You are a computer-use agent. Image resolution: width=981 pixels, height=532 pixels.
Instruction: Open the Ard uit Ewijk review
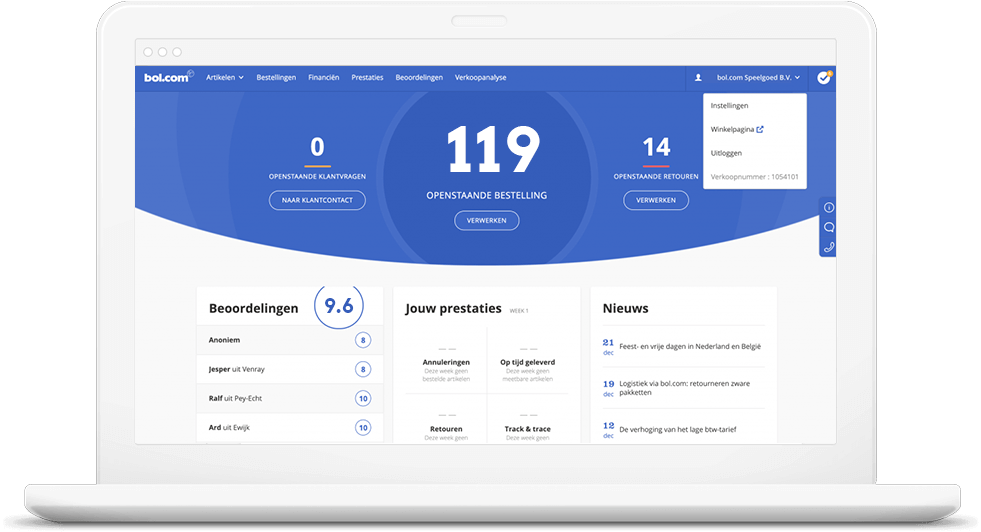[290, 427]
